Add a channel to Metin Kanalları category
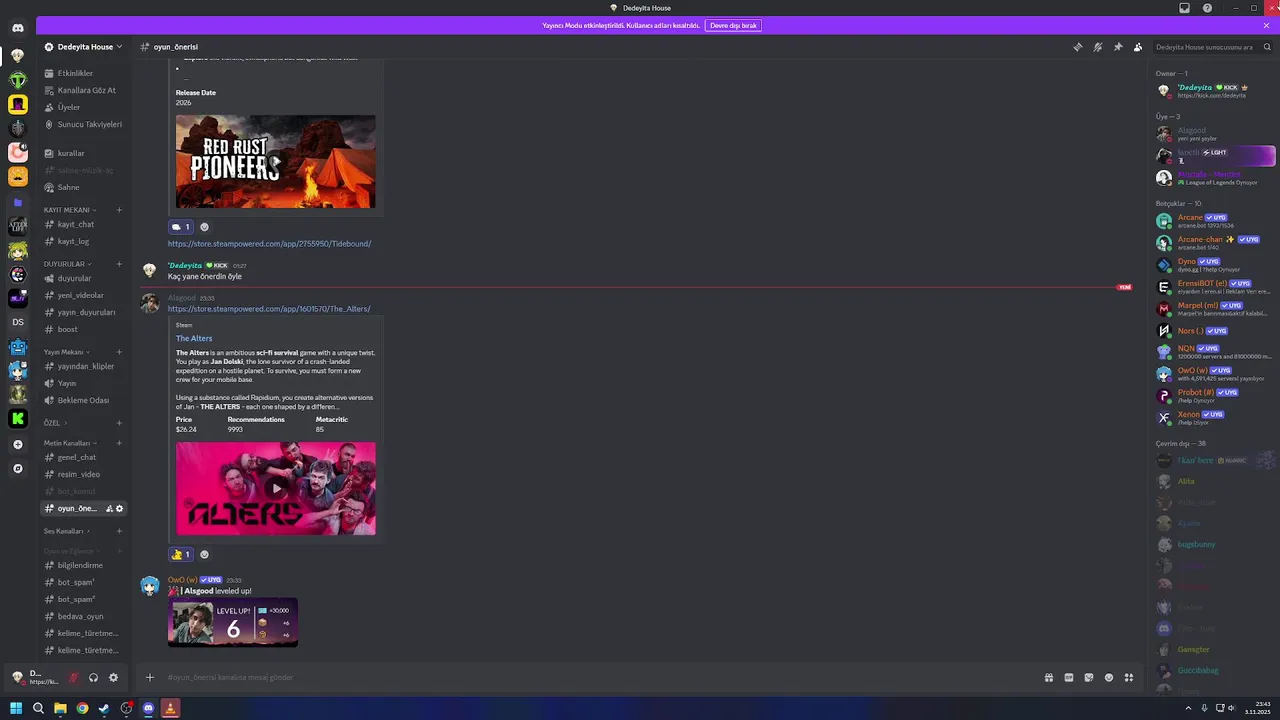The width and height of the screenshot is (1280, 720). 119,443
